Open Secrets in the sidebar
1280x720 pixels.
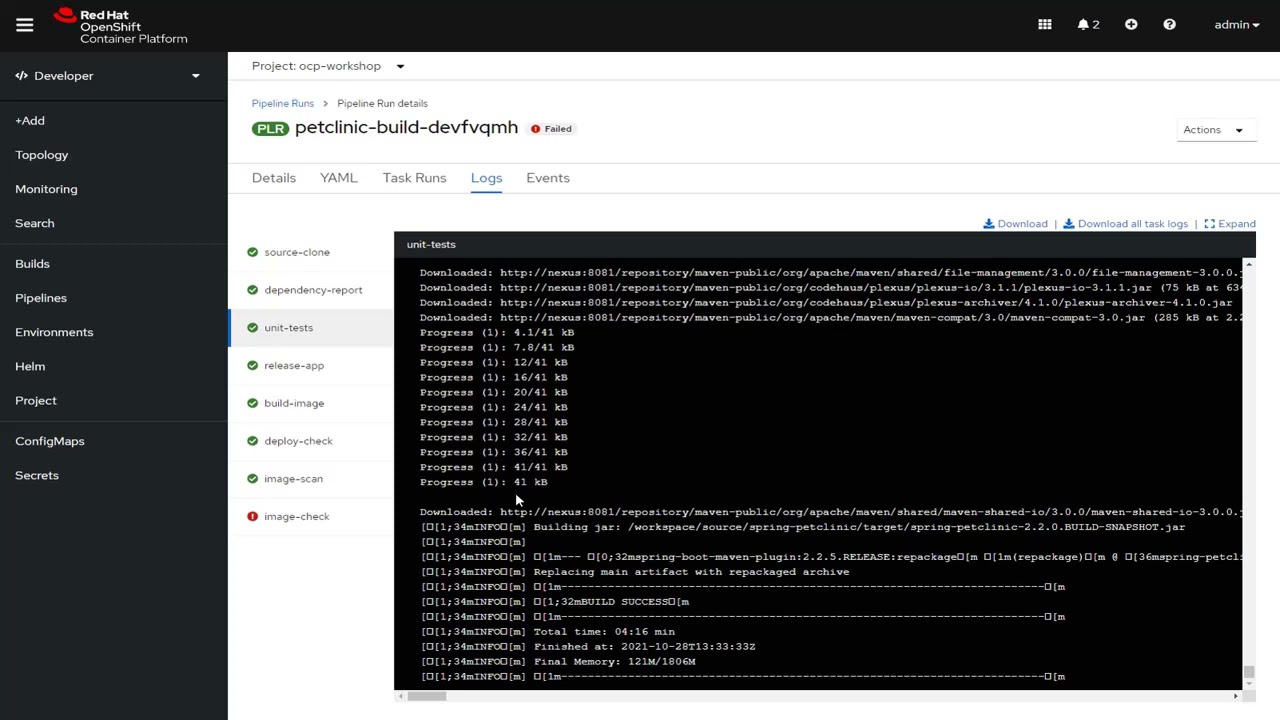pos(37,475)
